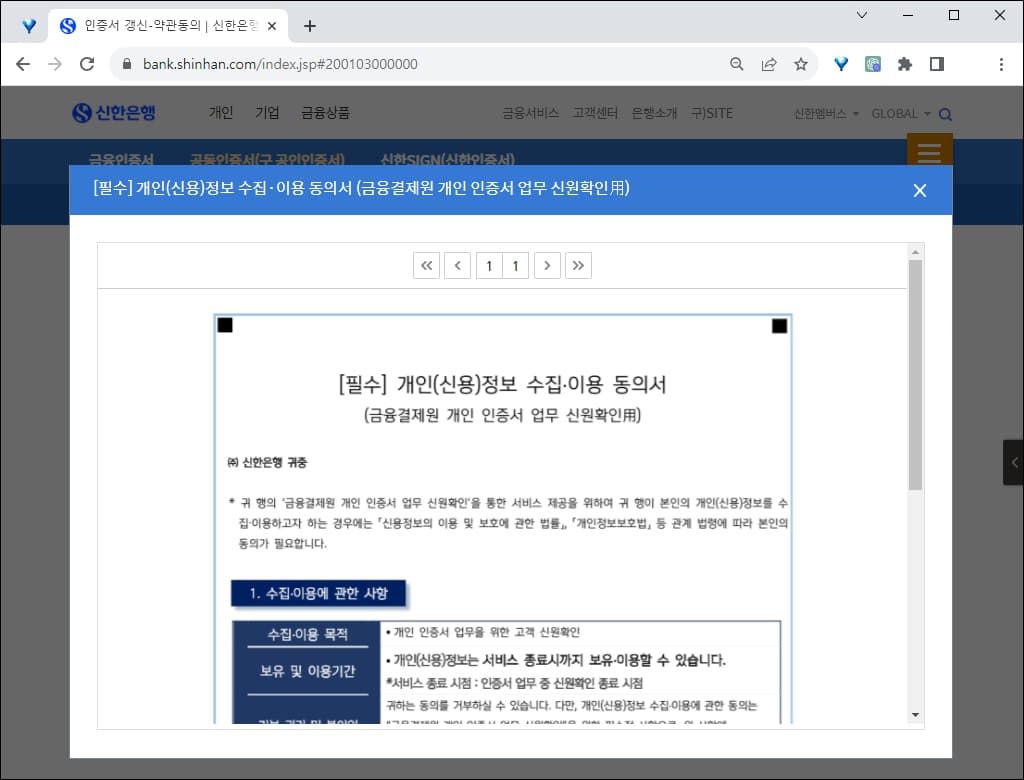
Task: Open site search via the magnifier icon
Action: tap(945, 114)
